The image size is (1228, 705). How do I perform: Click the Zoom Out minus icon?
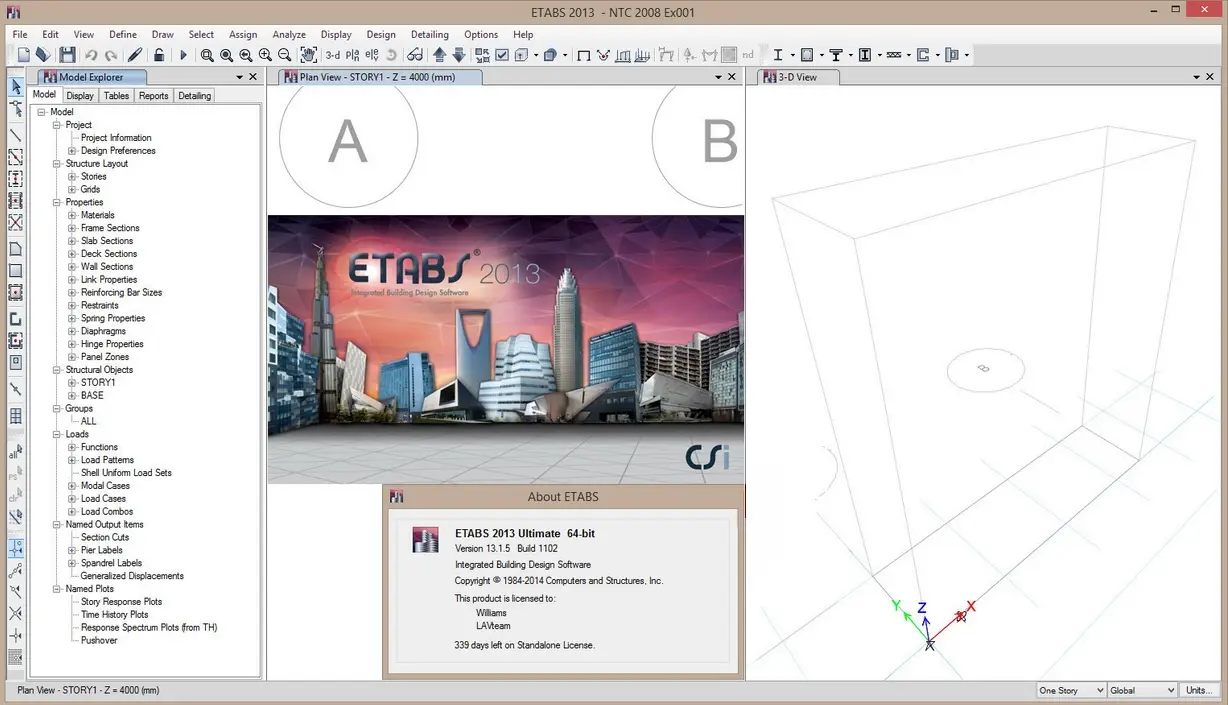(285, 55)
